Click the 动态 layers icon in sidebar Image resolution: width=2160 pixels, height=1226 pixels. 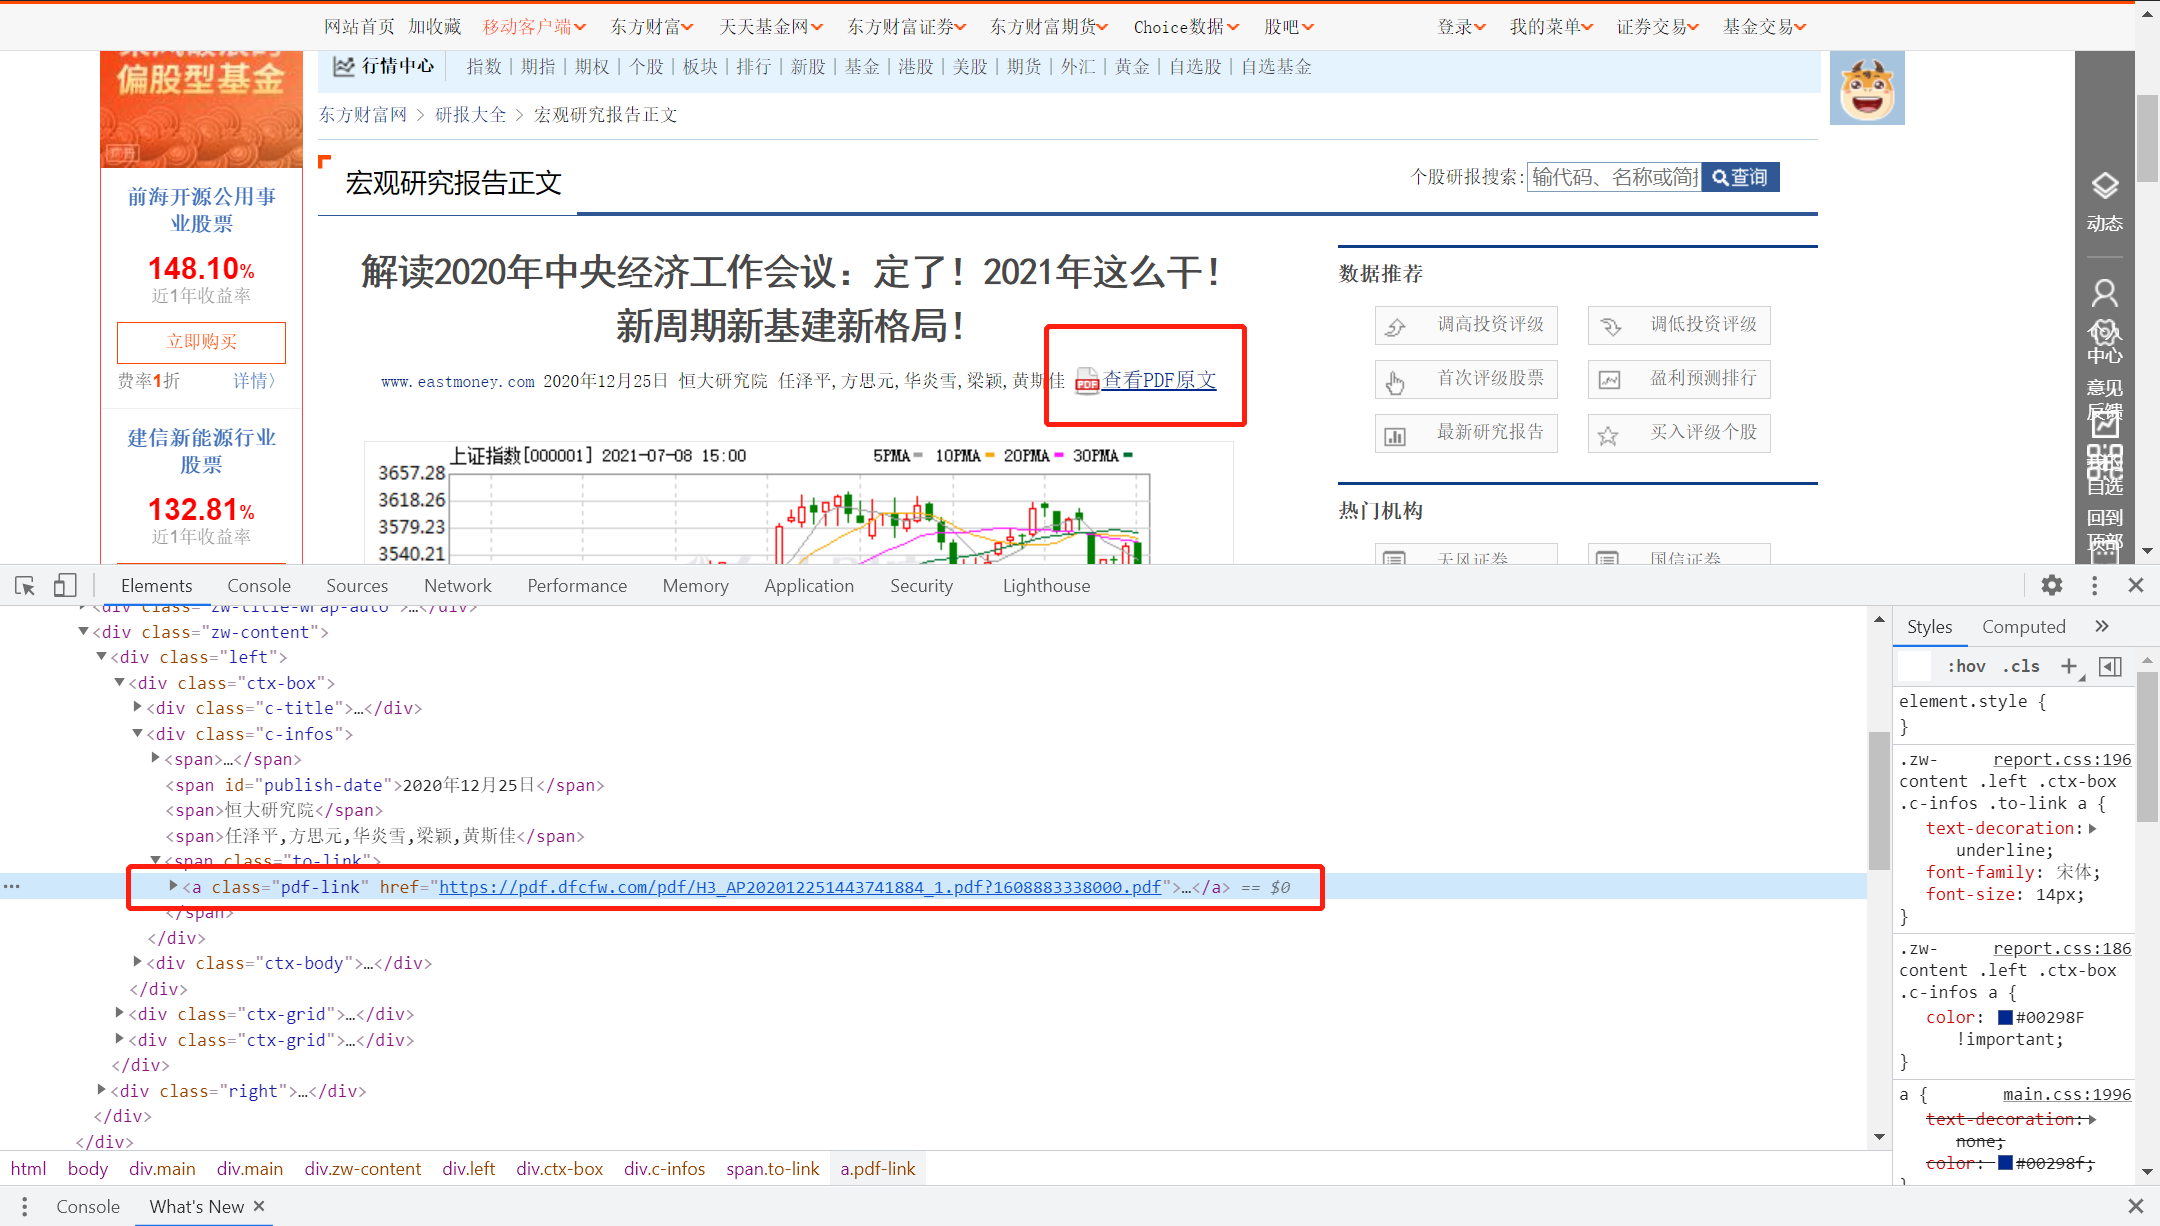[x=2105, y=186]
